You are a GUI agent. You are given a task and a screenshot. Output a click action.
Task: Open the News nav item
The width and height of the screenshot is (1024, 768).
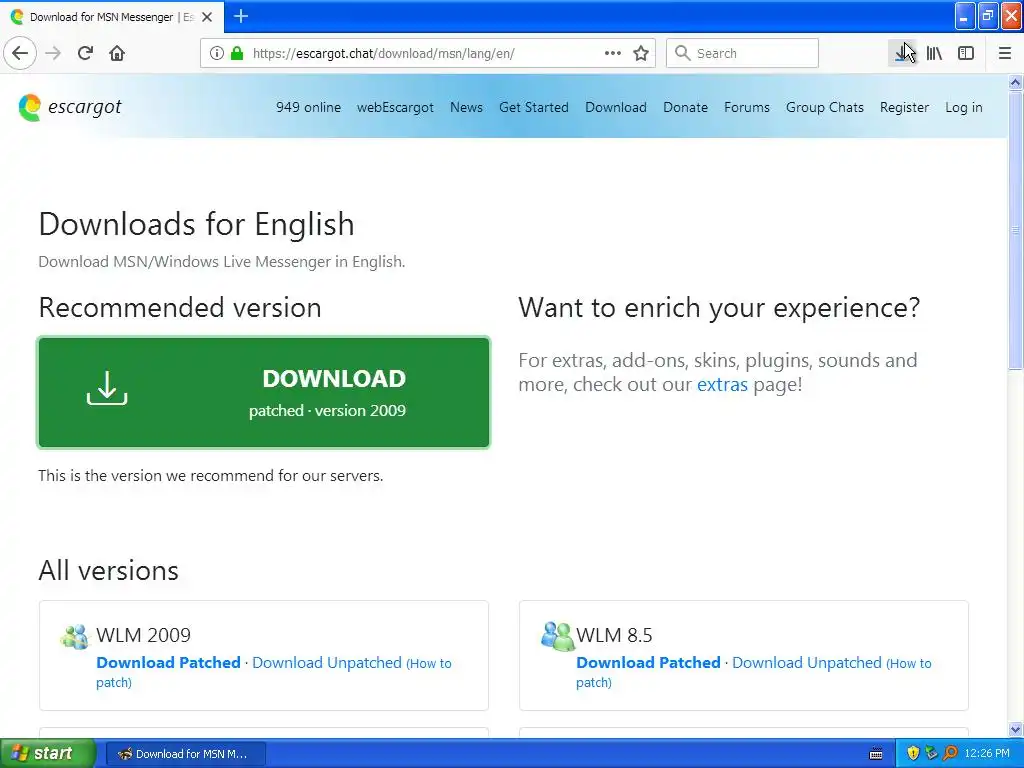[x=466, y=107]
